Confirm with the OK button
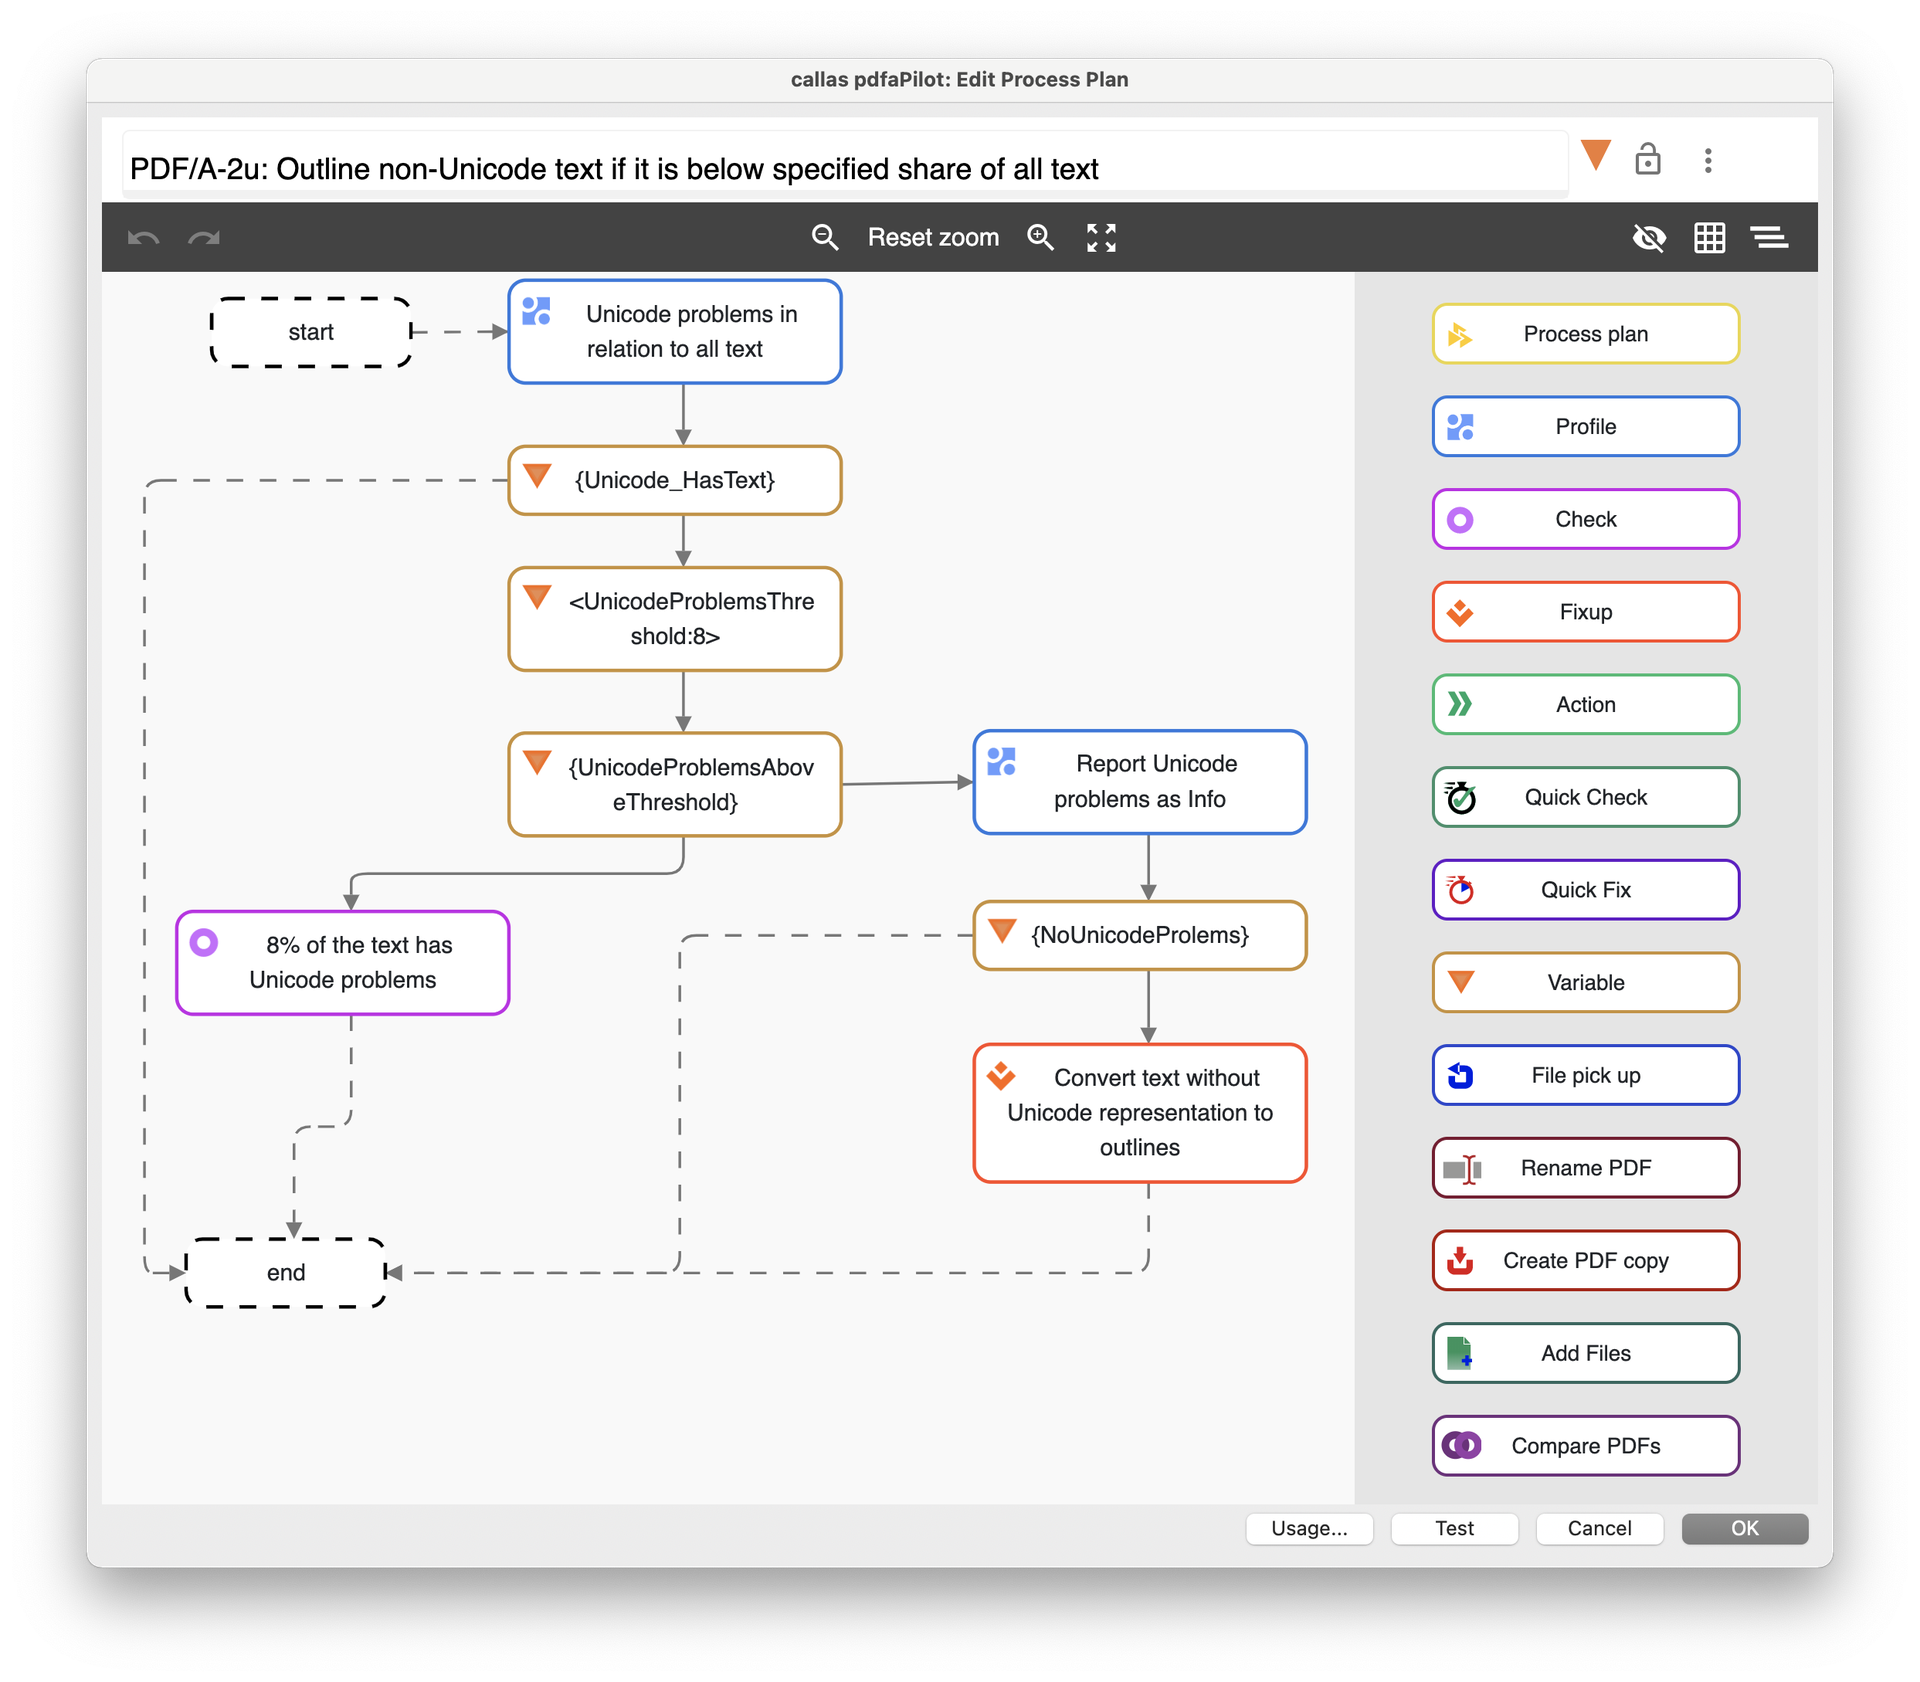1920x1682 pixels. point(1744,1528)
